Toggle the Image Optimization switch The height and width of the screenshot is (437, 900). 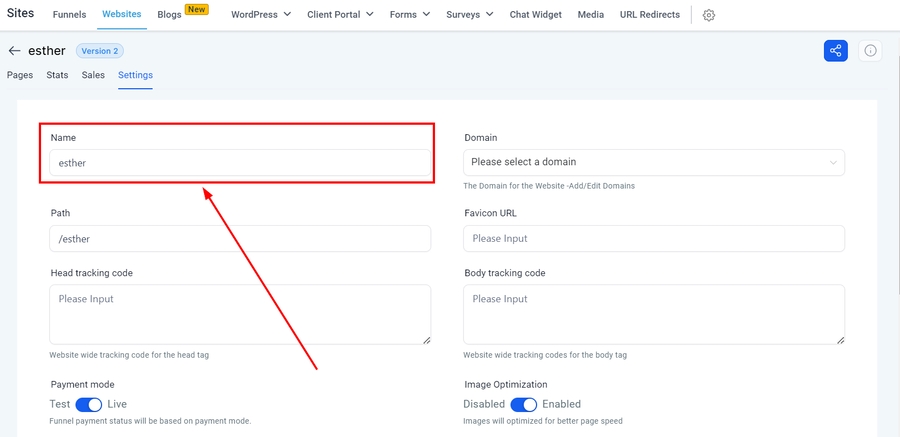coord(524,404)
